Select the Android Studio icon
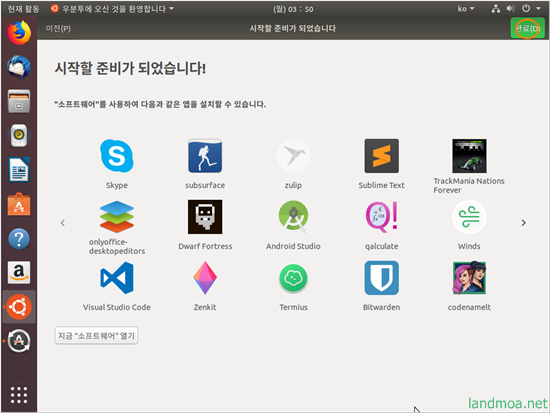 (x=293, y=217)
